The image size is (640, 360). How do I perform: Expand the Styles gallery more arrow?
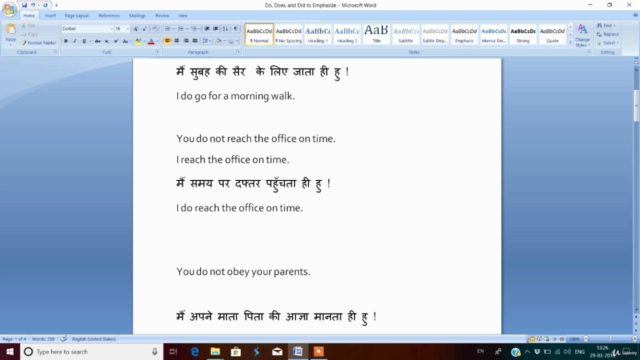click(570, 42)
